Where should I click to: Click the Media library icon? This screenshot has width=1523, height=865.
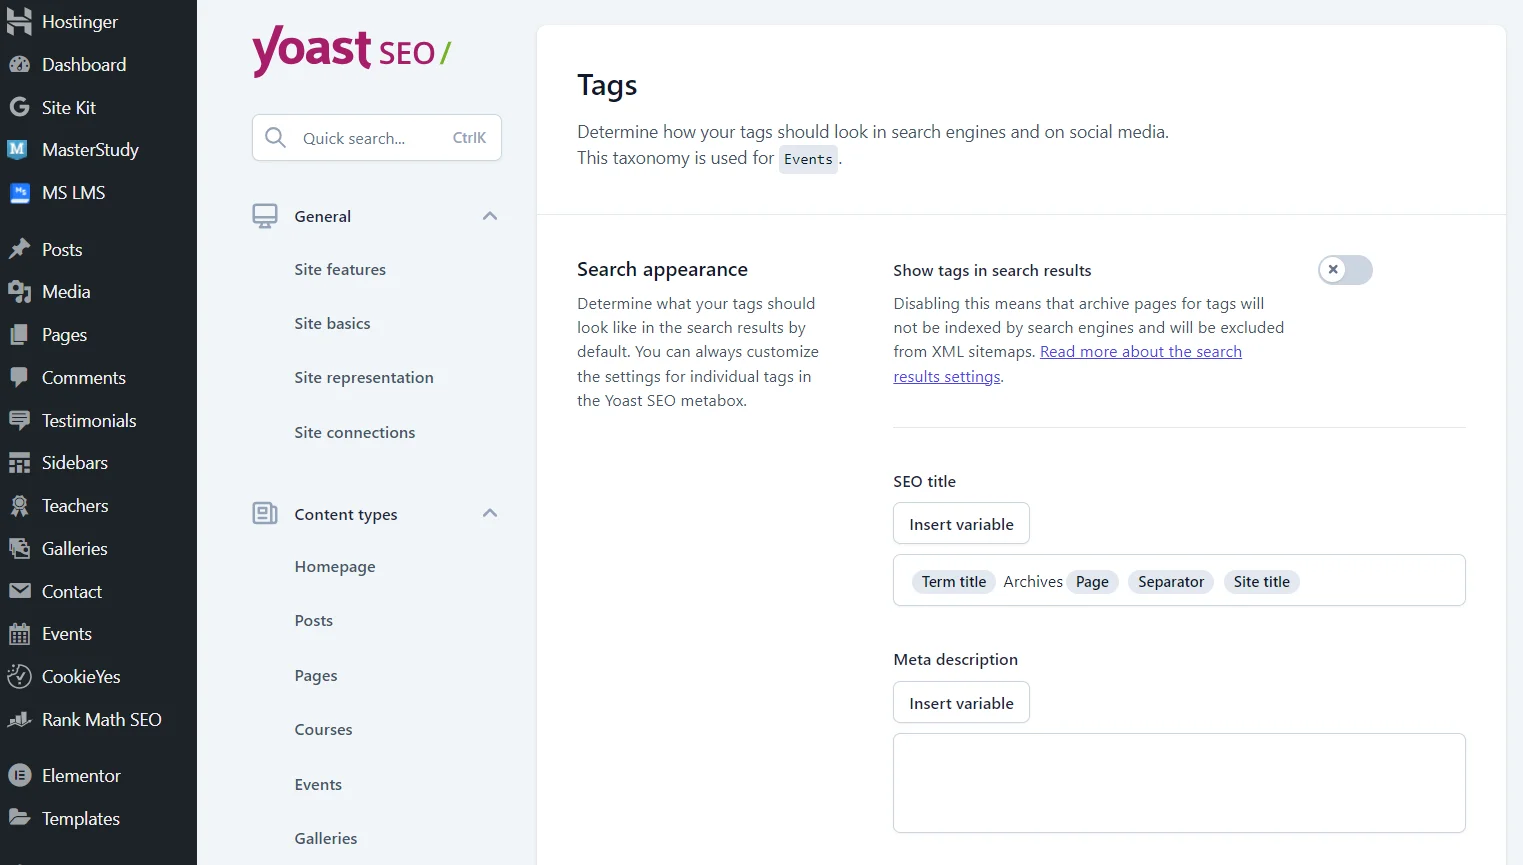coord(19,291)
